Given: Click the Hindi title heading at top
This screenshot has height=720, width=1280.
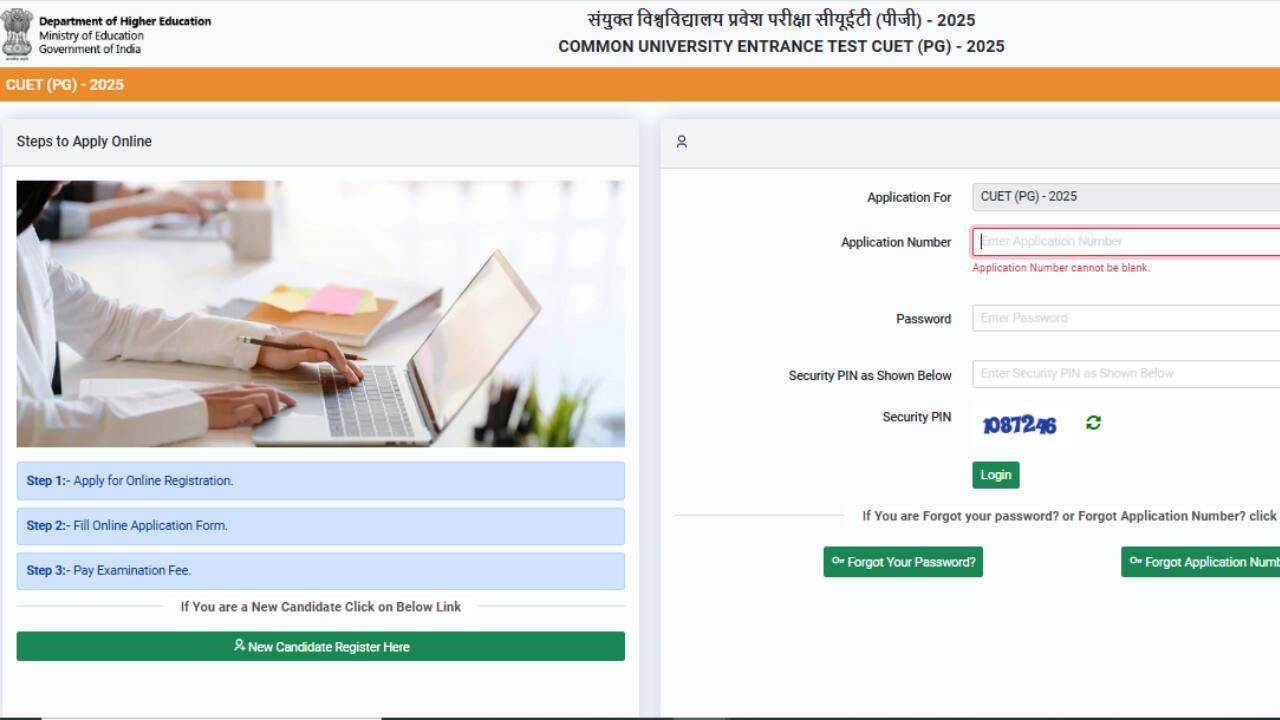Looking at the screenshot, I should pos(781,19).
